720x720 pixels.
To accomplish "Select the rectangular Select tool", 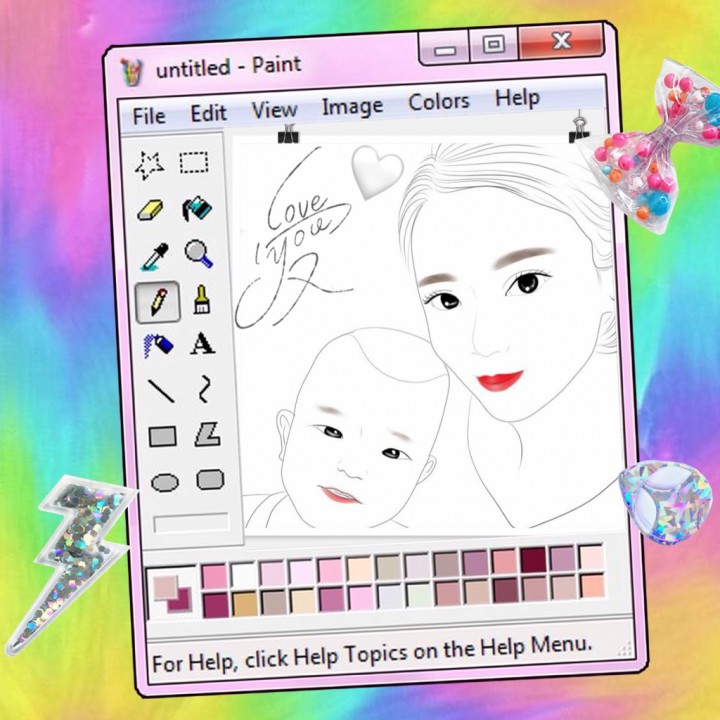I will click(194, 162).
